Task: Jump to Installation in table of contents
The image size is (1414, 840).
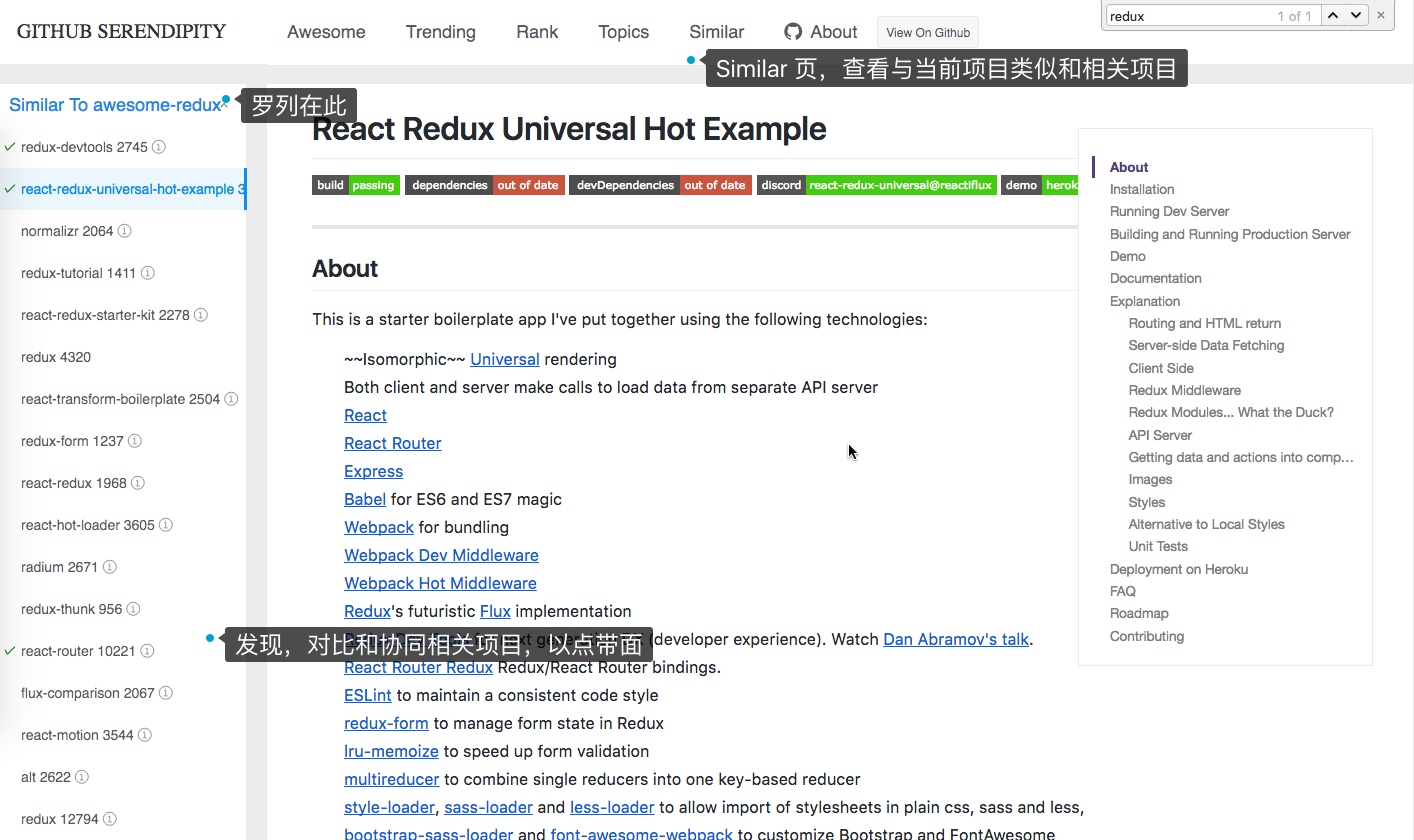Action: tap(1142, 189)
